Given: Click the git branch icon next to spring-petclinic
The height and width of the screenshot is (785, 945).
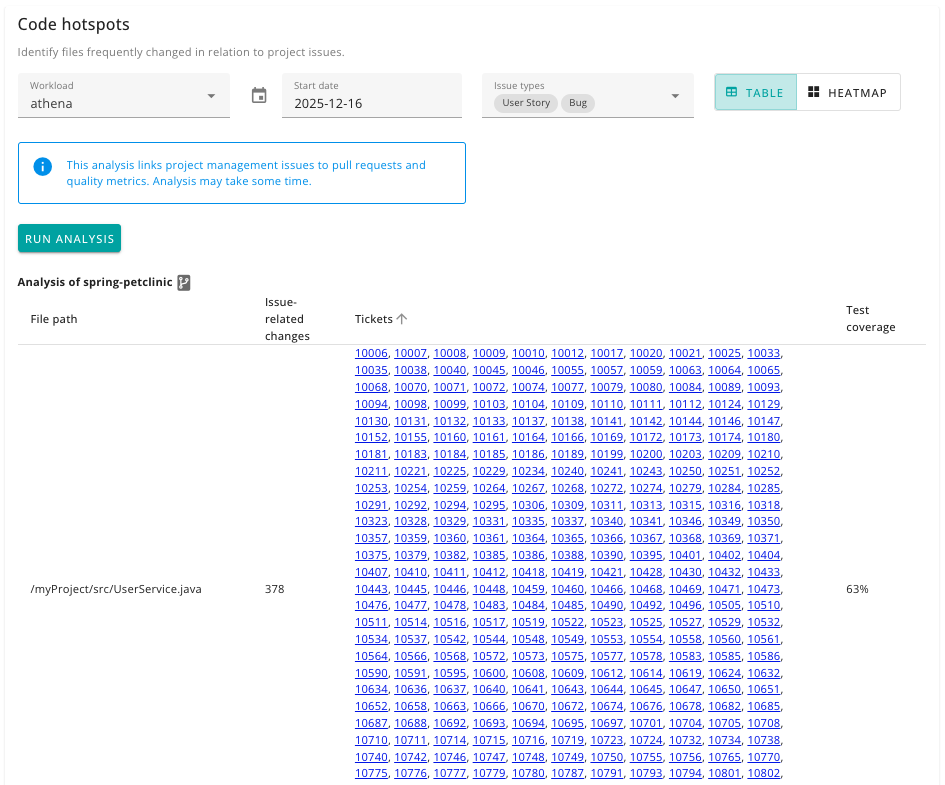Looking at the screenshot, I should 183,282.
